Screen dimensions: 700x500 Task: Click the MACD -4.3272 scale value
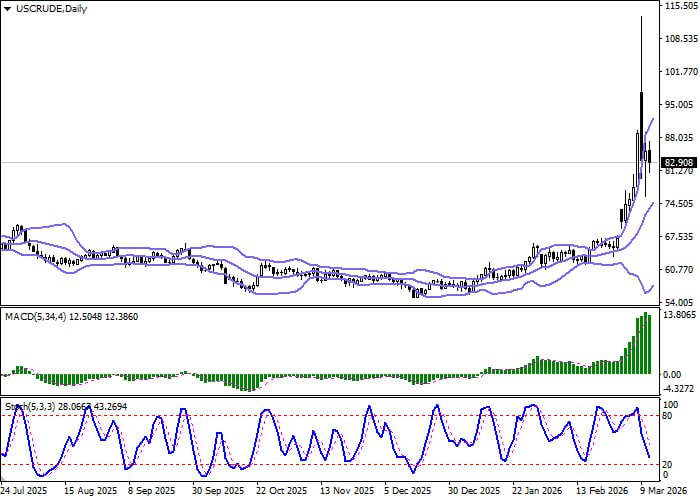[678, 388]
